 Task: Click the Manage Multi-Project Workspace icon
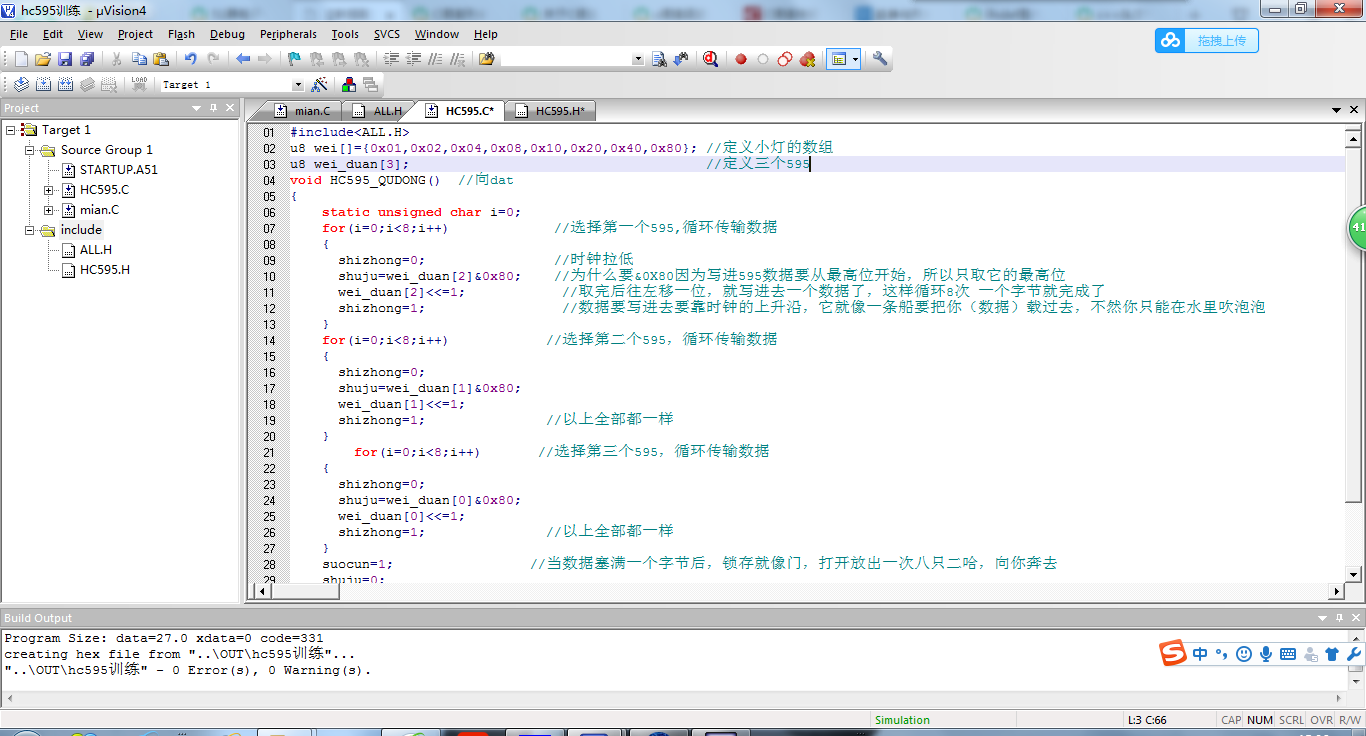click(x=371, y=85)
